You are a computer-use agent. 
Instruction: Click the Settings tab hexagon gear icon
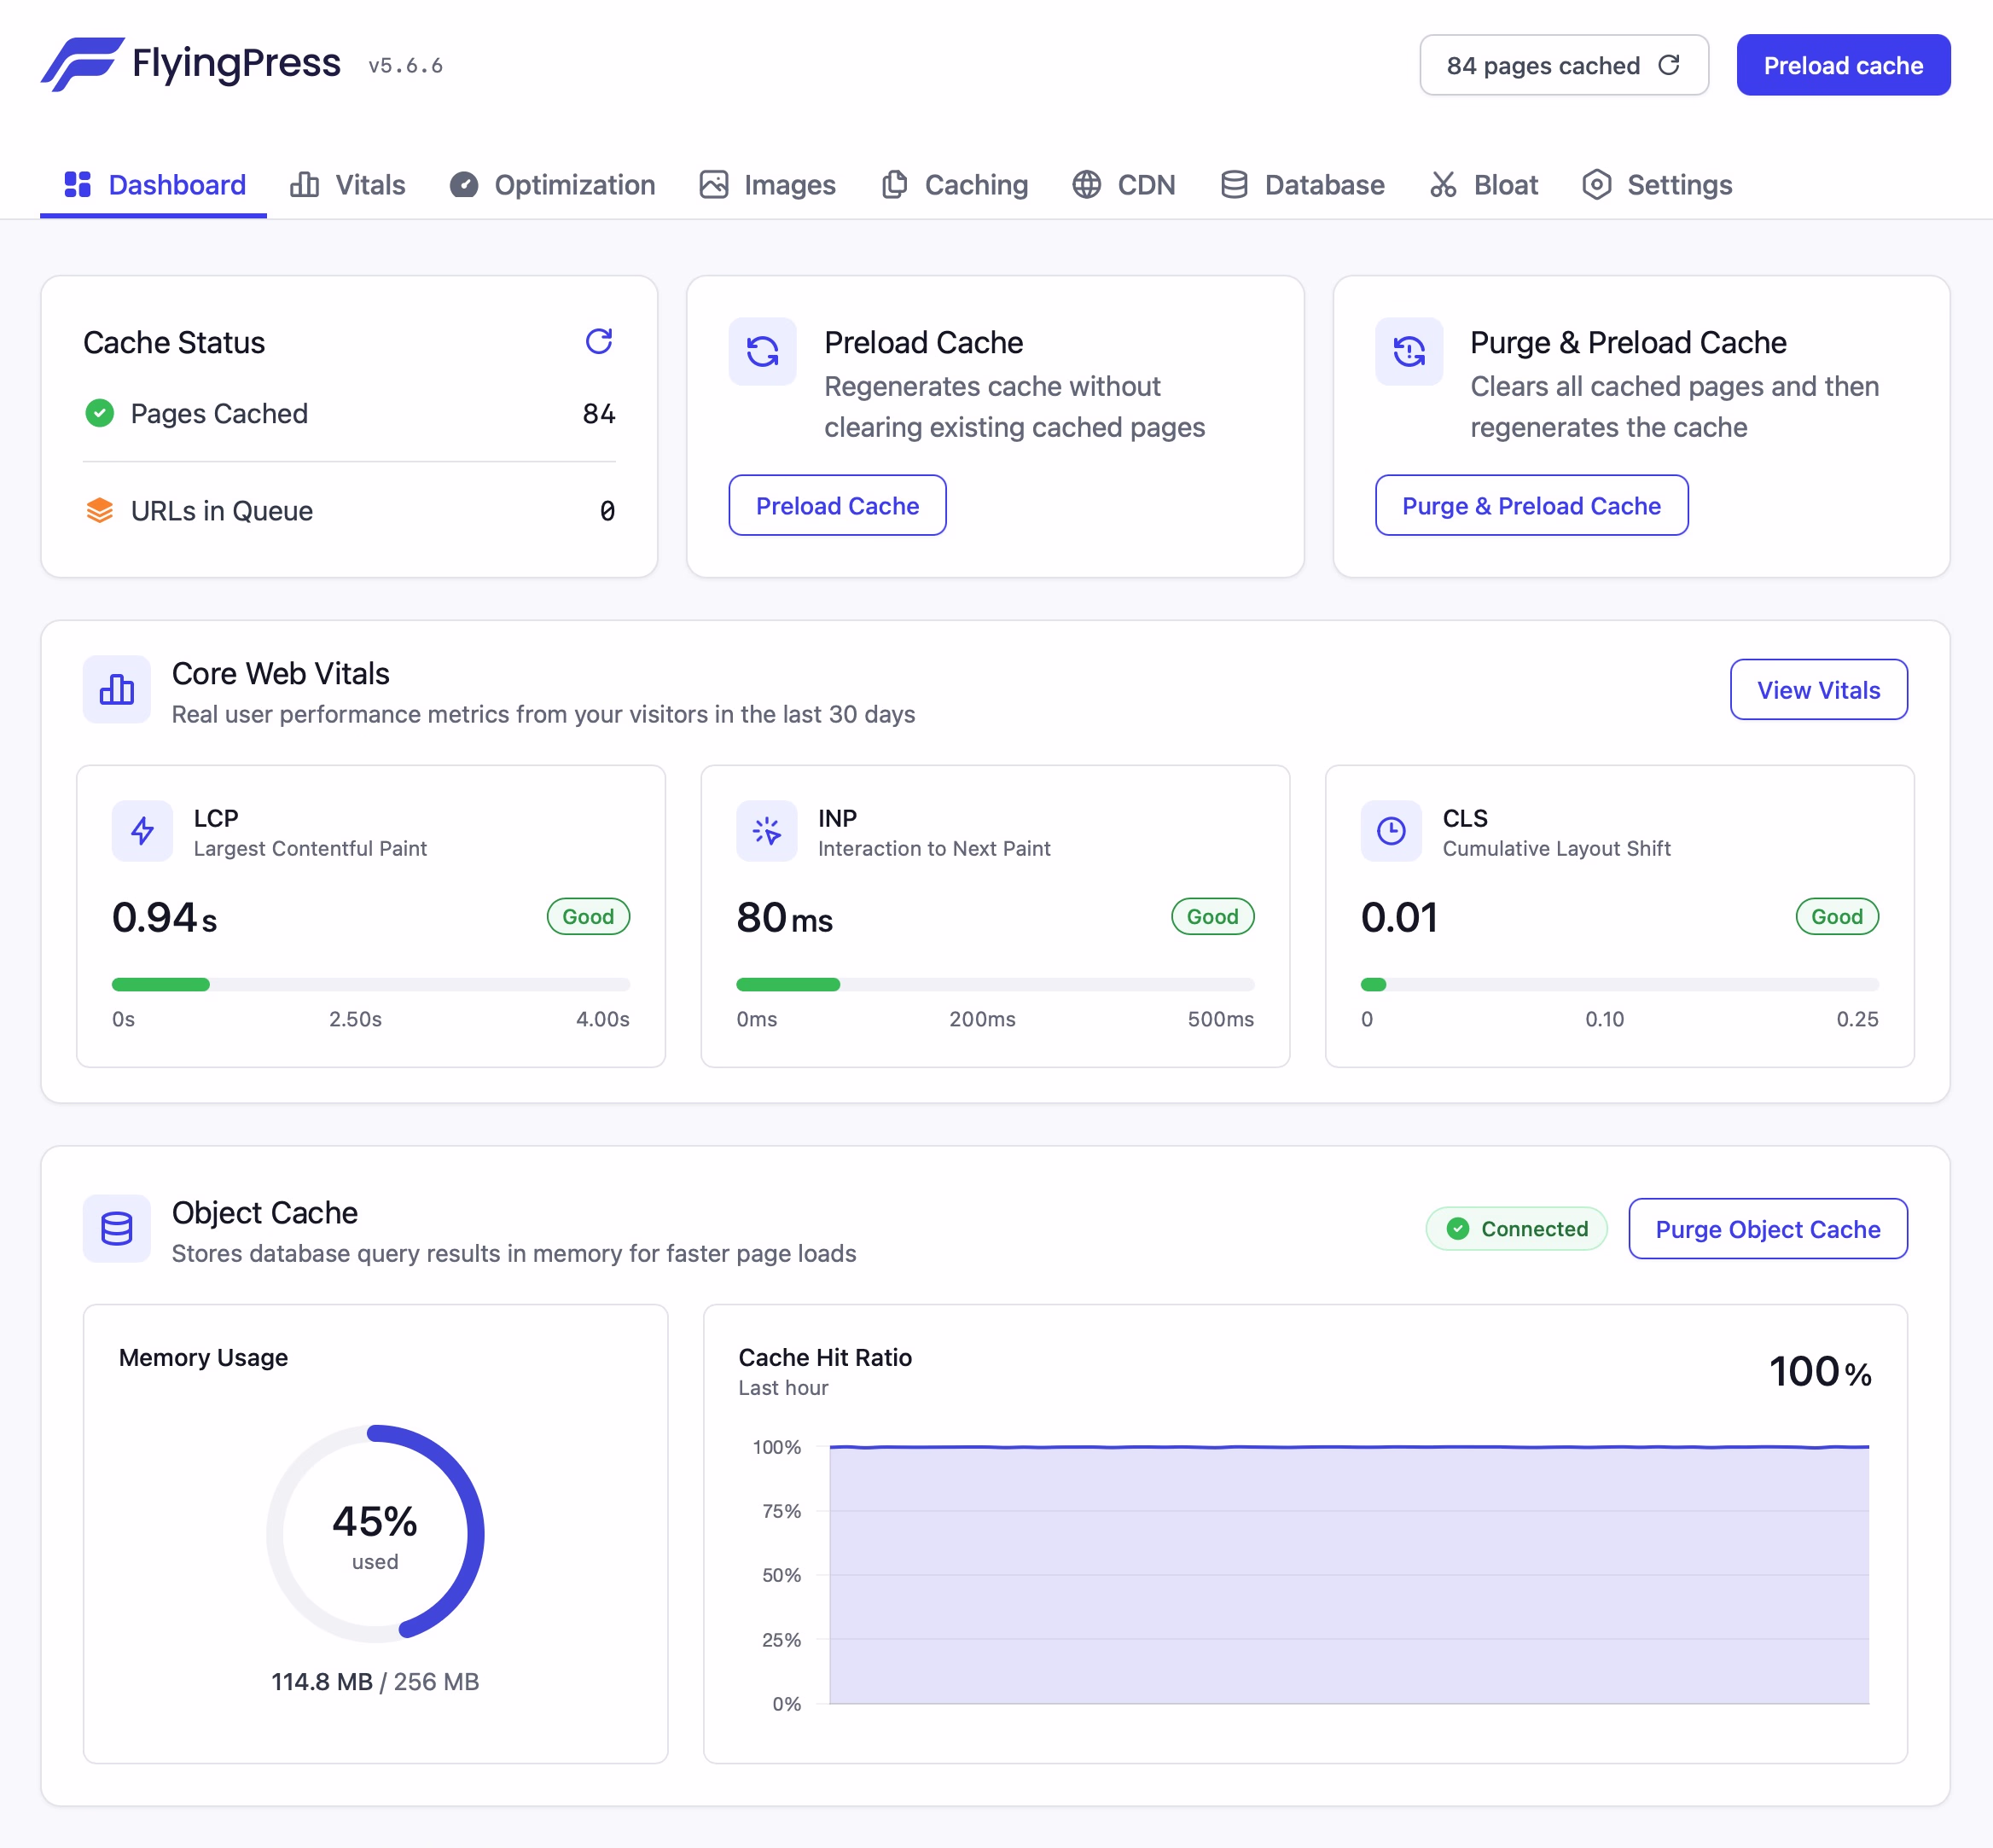(1596, 184)
